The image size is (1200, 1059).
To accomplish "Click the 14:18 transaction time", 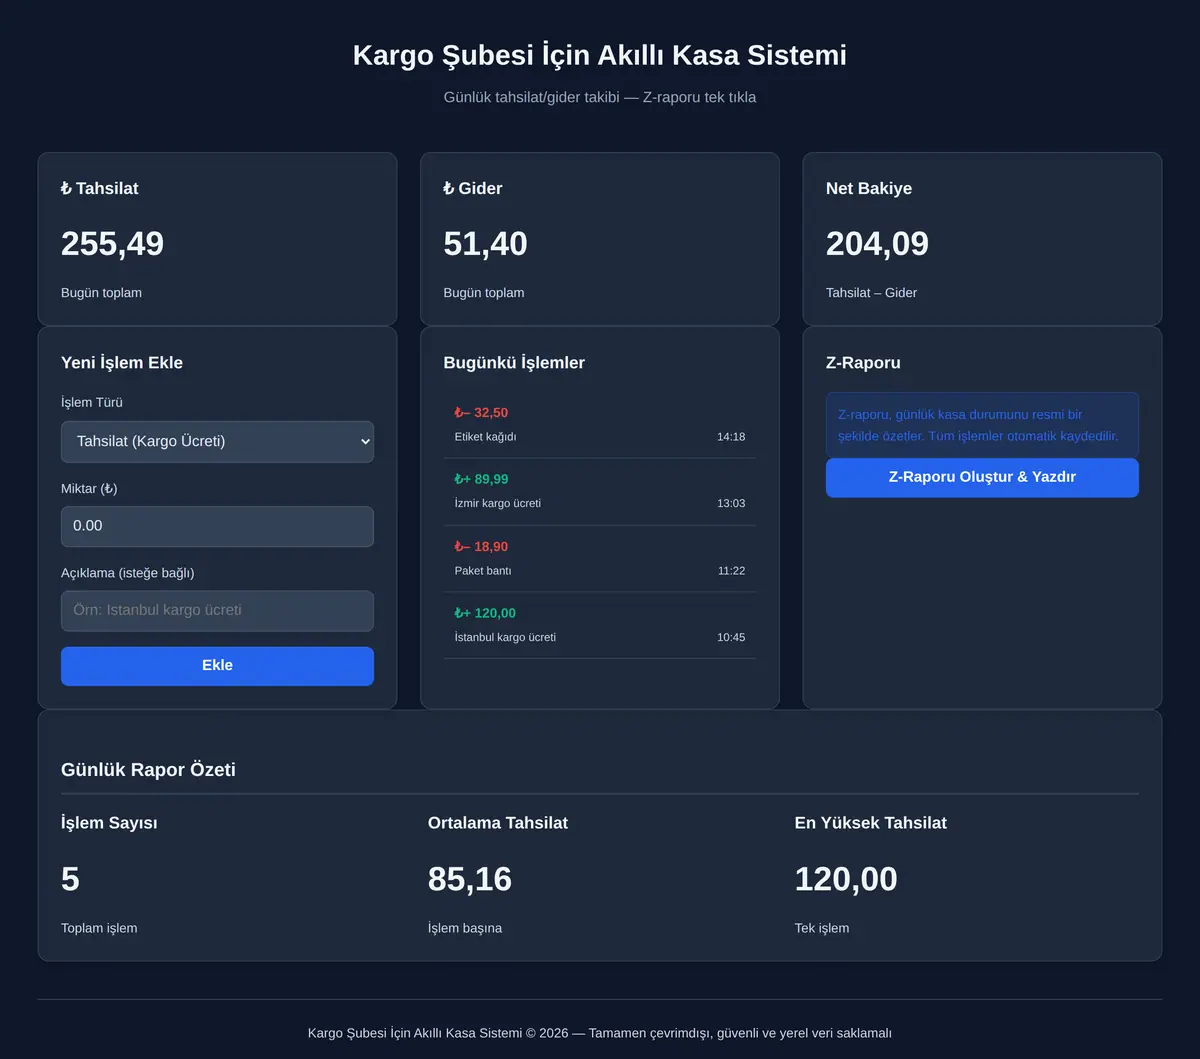I will pyautogui.click(x=731, y=437).
